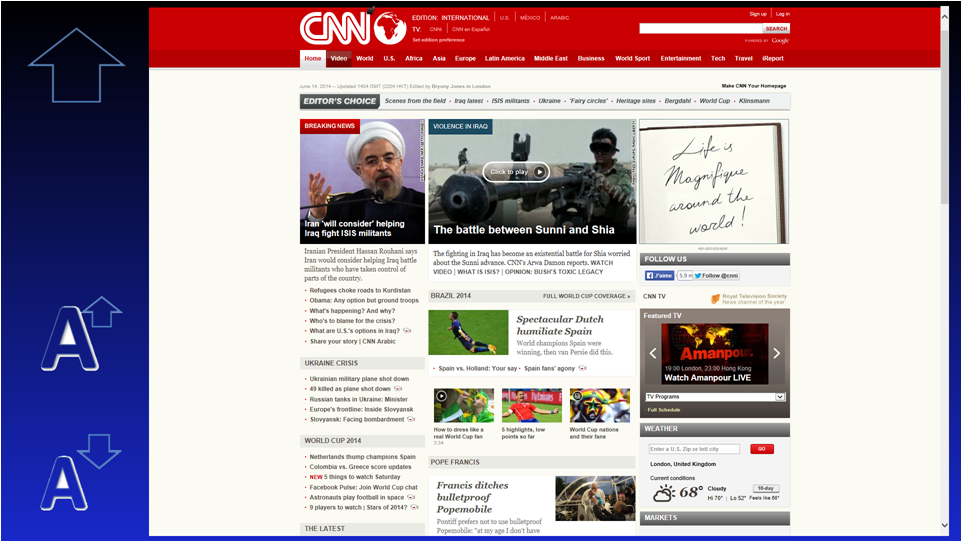Click the SEARCH button
962x542 pixels.
tap(776, 28)
